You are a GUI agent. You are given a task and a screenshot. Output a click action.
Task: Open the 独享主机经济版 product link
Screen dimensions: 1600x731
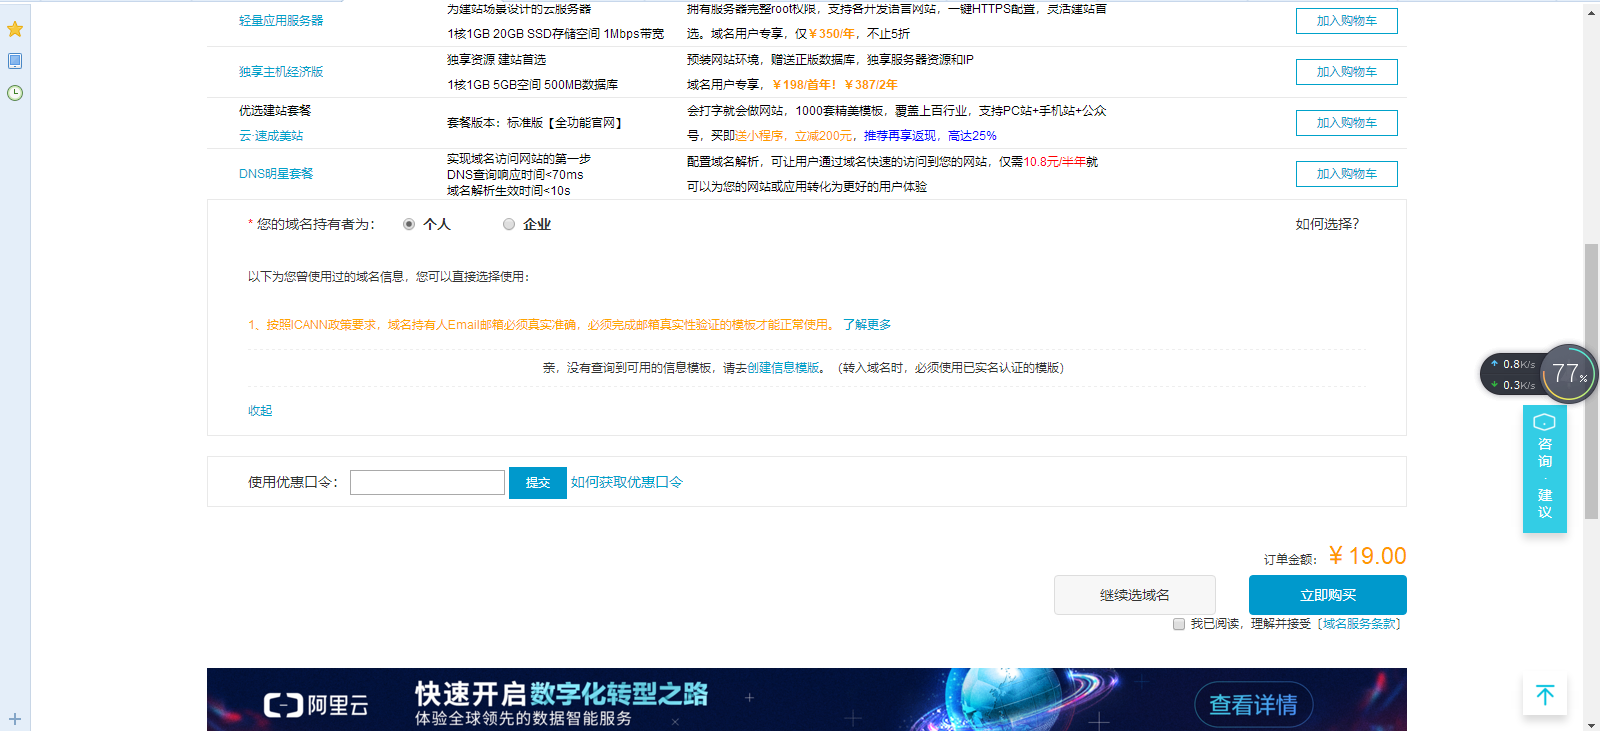tap(281, 72)
